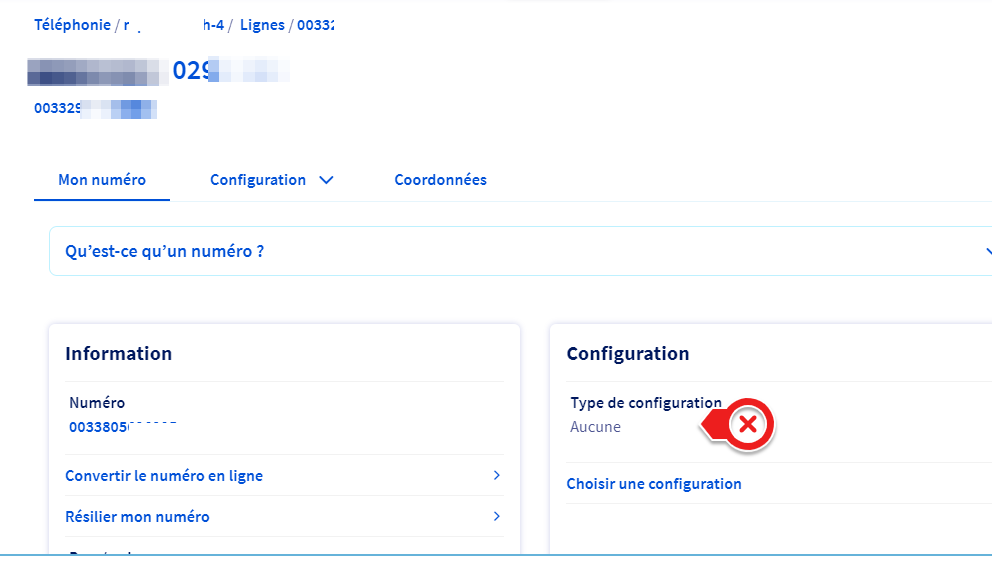Viewport: 992px width, 568px height.
Task: Click the arrow icon beside Convertir le numéro
Action: click(497, 476)
